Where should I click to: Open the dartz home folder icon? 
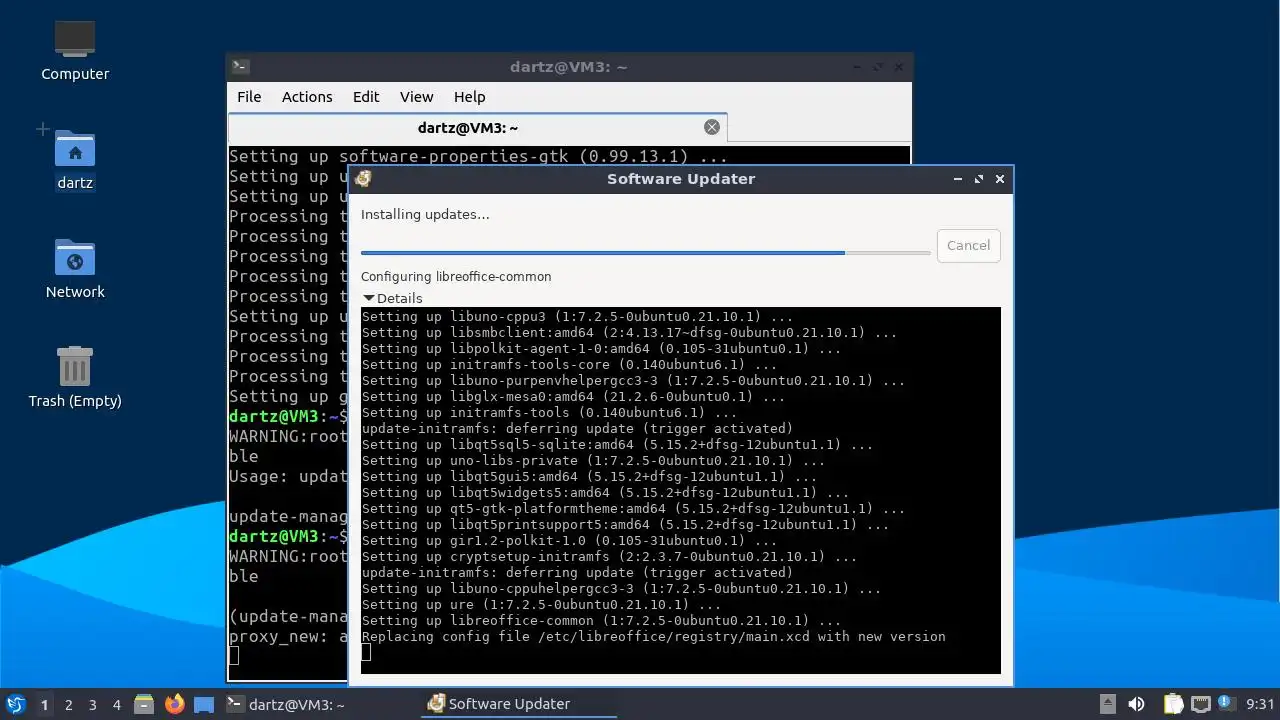pos(75,150)
